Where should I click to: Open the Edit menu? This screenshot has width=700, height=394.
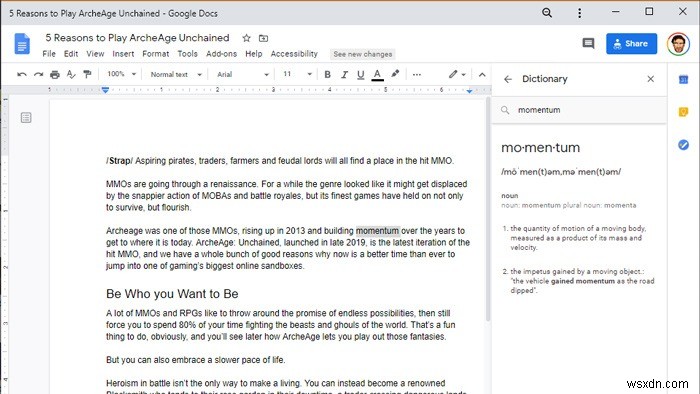point(71,54)
